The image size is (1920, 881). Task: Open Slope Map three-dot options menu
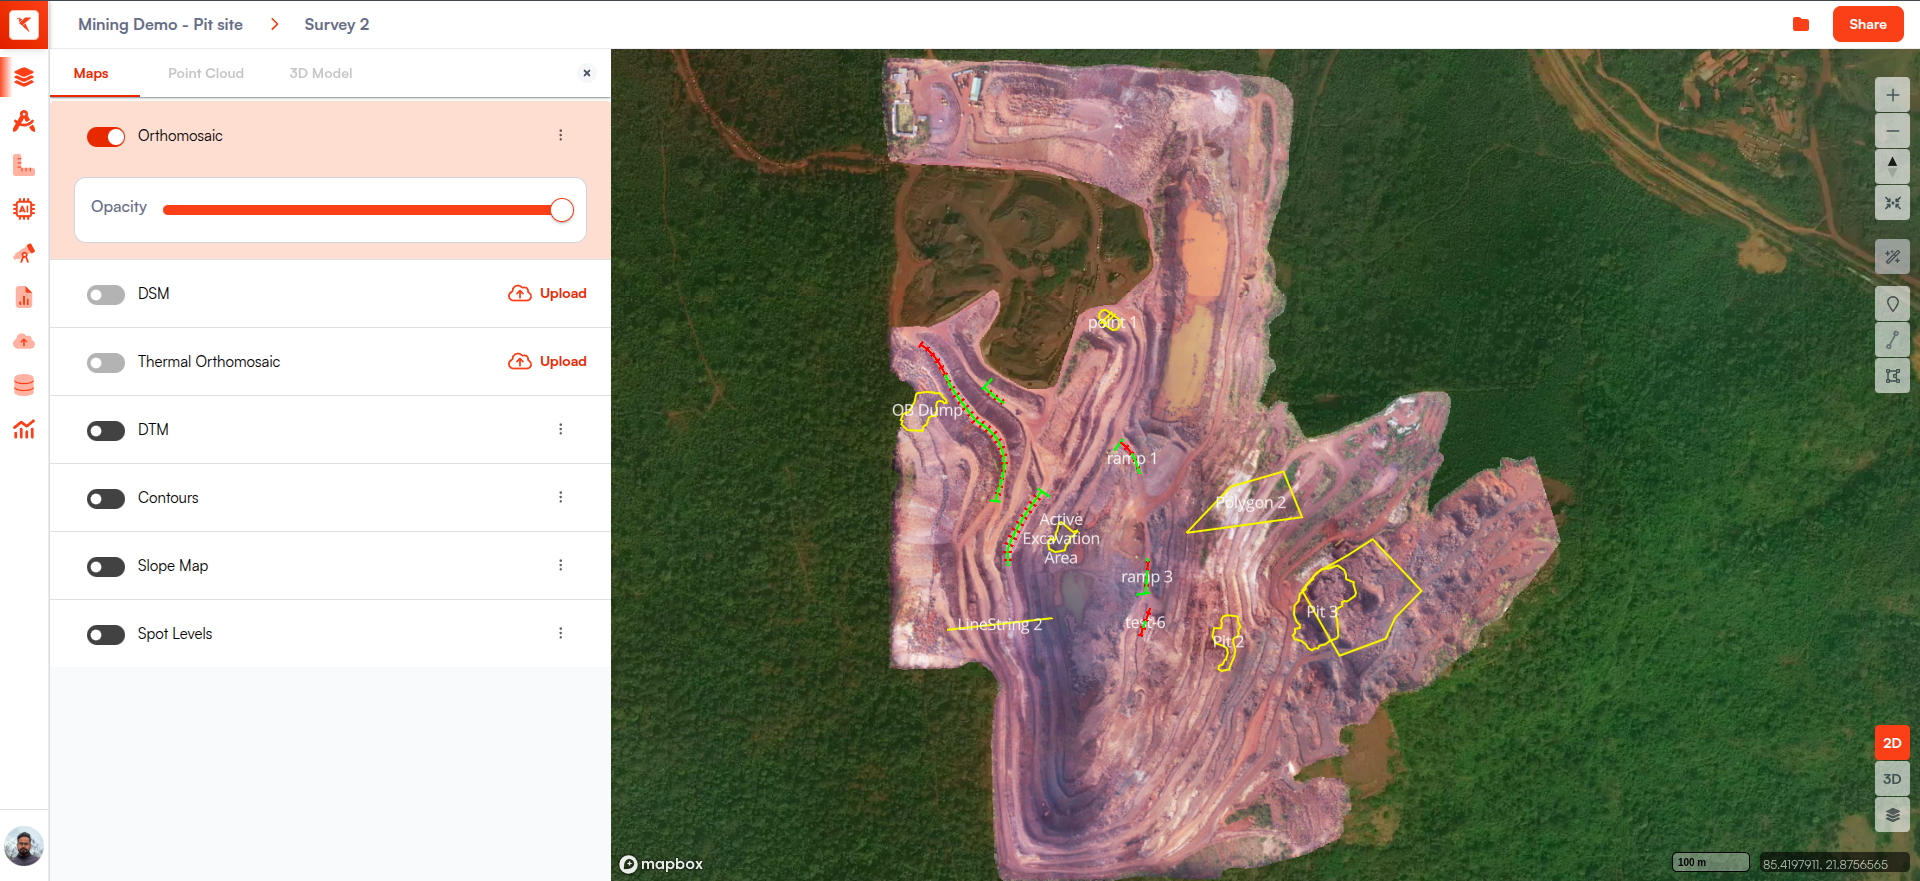point(560,565)
